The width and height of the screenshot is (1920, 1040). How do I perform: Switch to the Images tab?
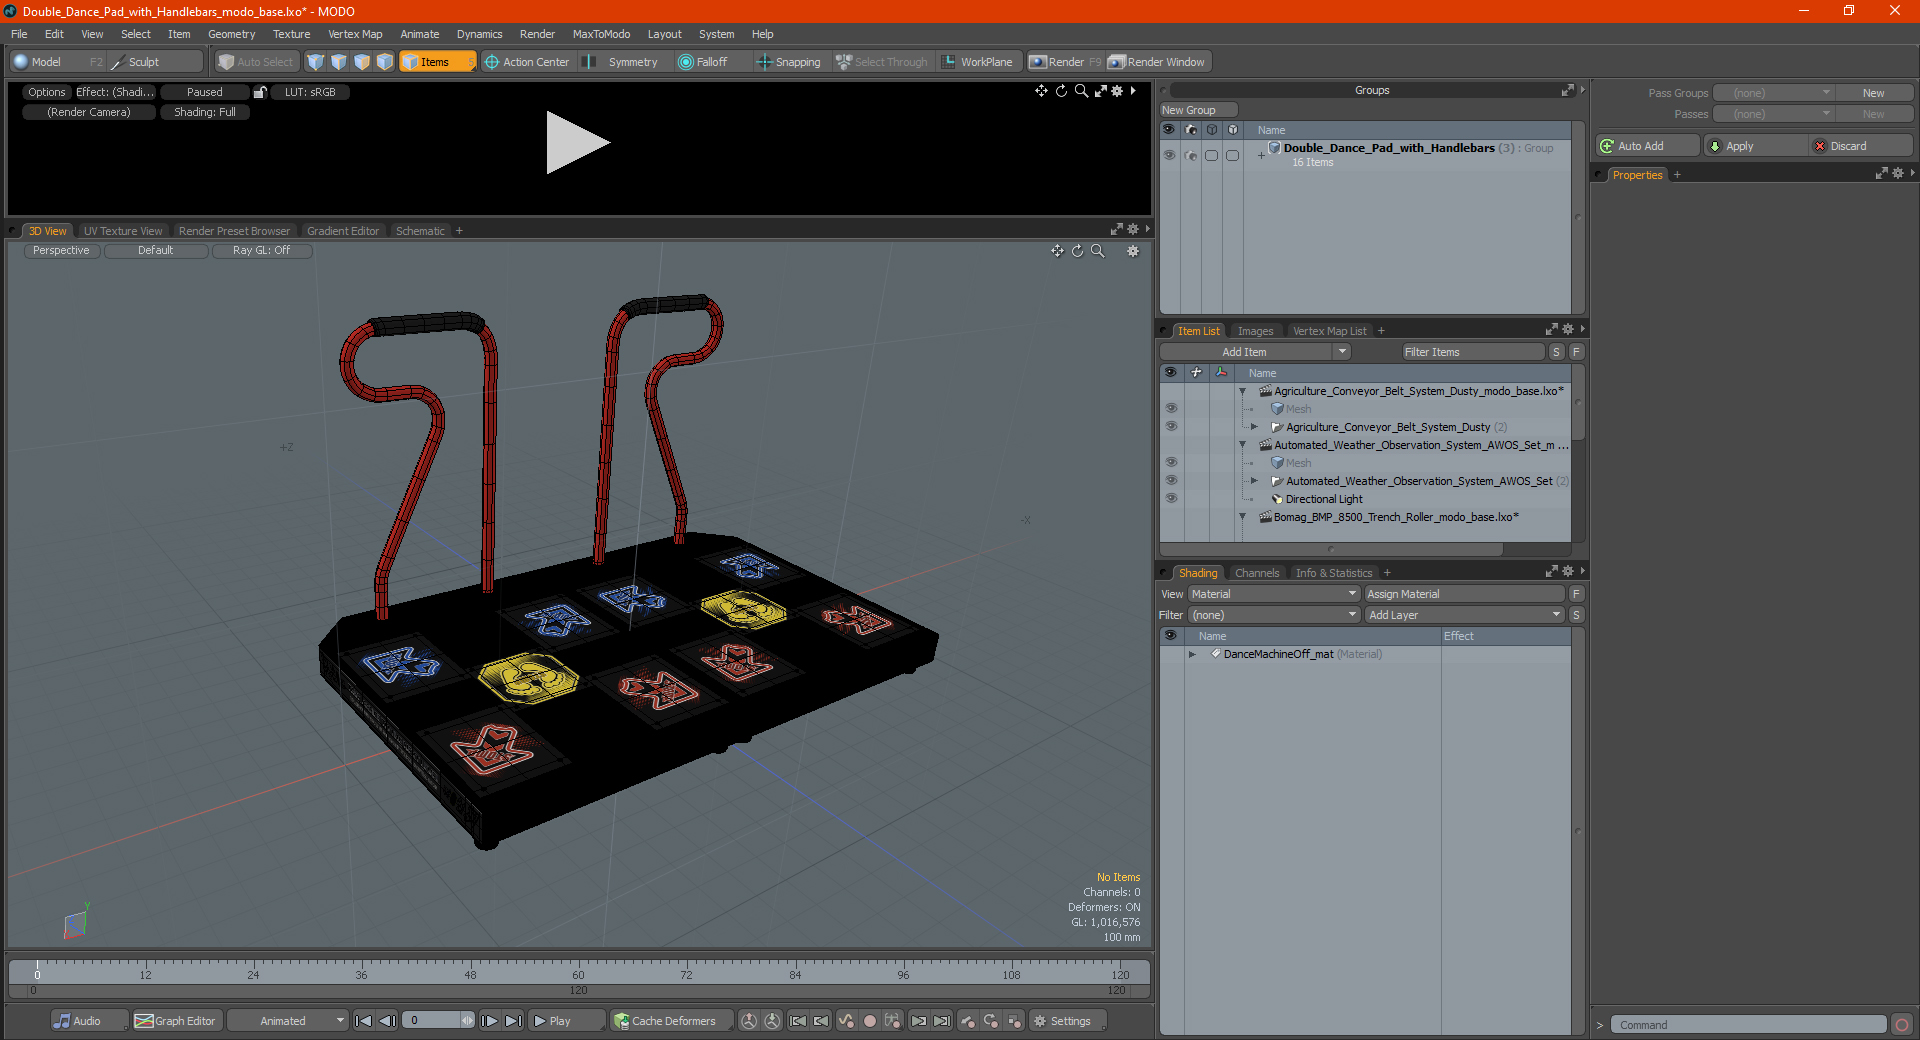pyautogui.click(x=1255, y=331)
